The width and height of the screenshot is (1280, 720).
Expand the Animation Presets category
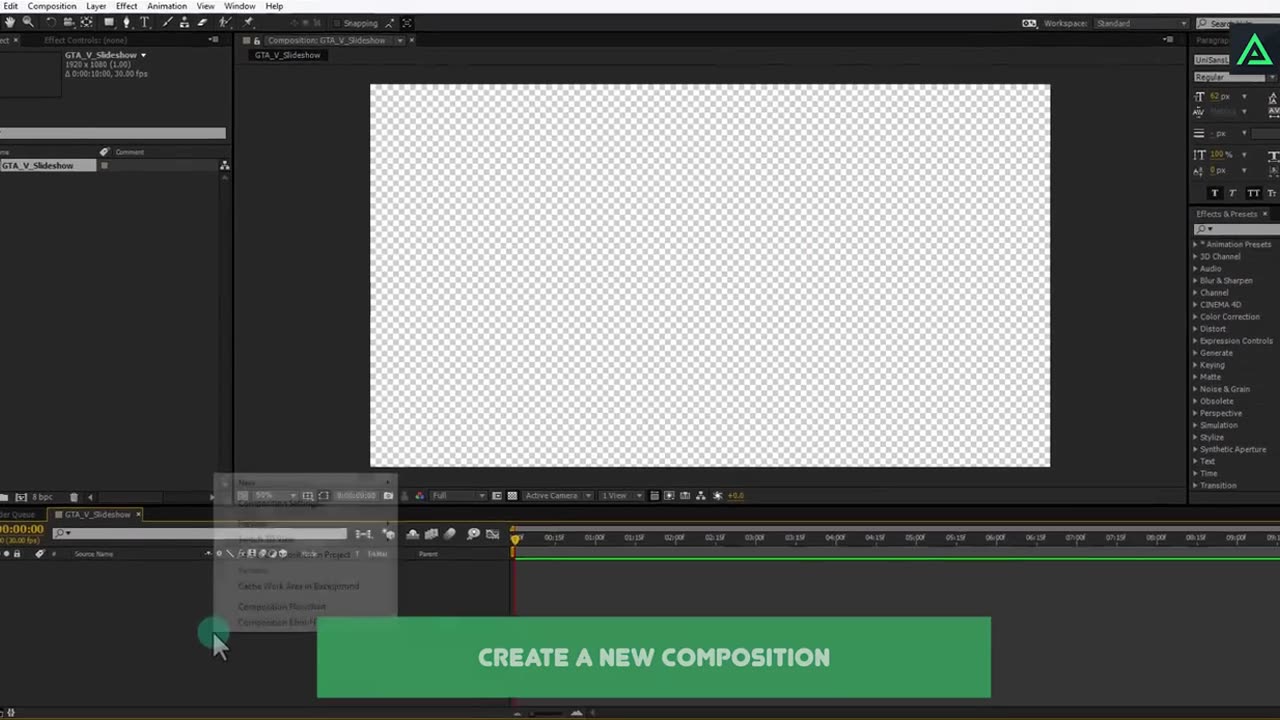[x=1195, y=244]
